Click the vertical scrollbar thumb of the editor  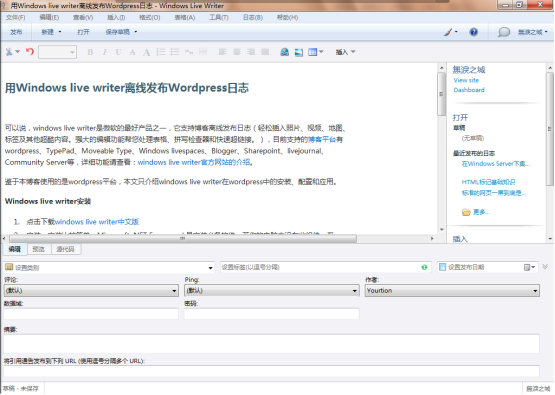(x=441, y=94)
